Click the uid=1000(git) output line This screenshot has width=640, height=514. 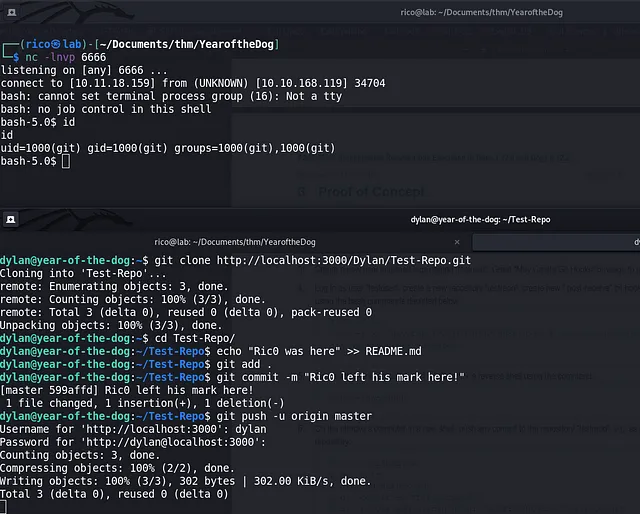167,148
